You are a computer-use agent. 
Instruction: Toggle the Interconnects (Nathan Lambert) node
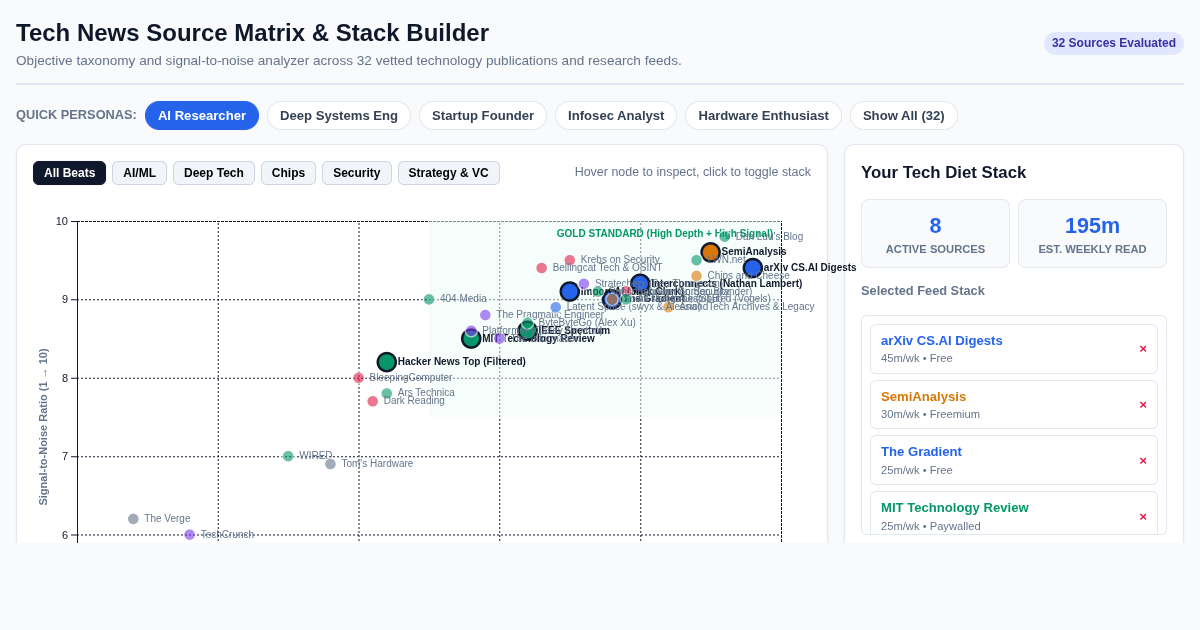pyautogui.click(x=640, y=283)
